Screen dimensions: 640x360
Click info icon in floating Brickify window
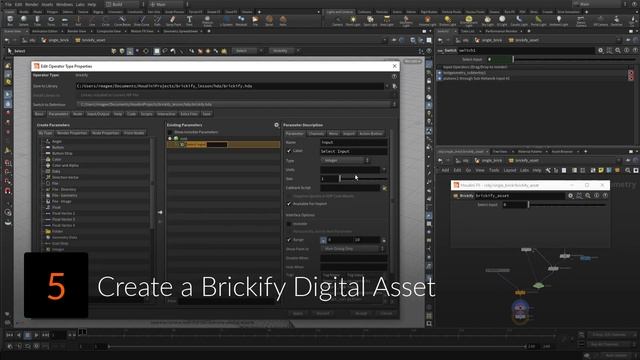[596, 196]
